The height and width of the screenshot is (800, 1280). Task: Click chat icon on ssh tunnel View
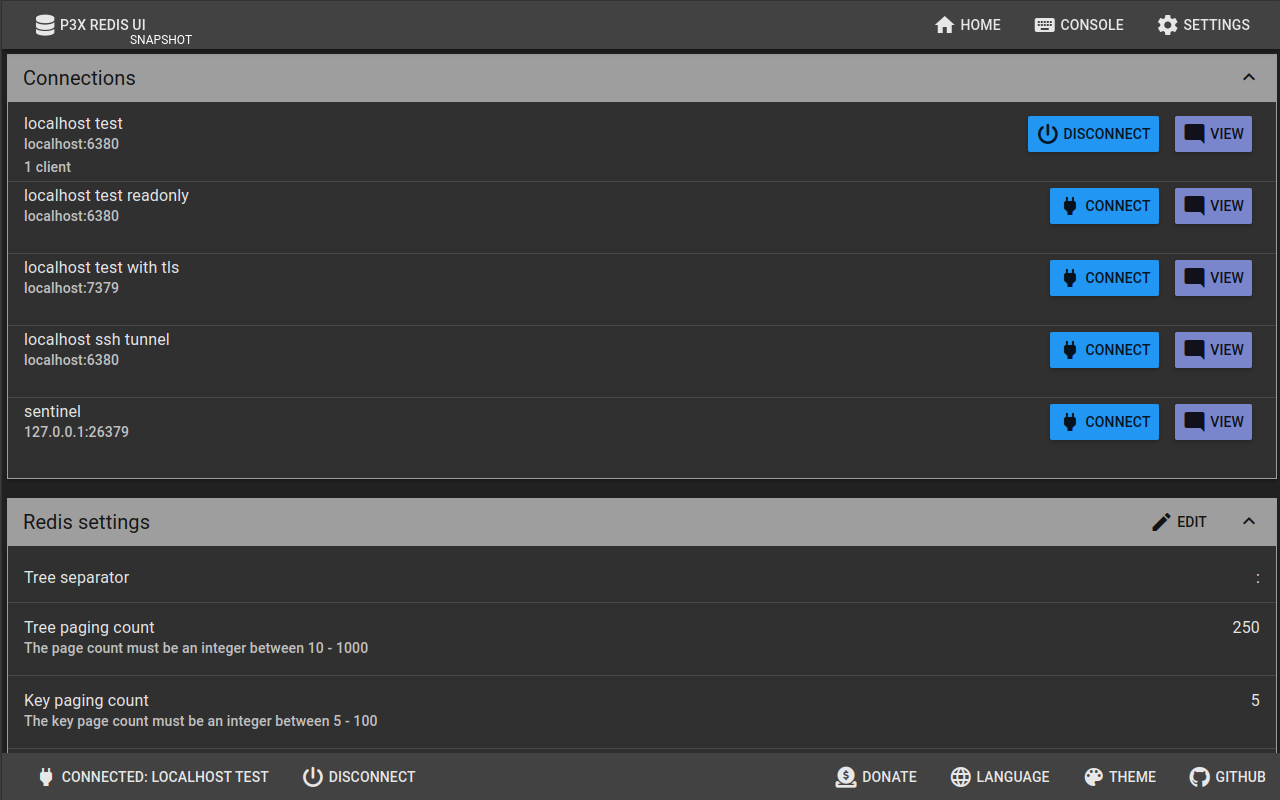(1194, 350)
